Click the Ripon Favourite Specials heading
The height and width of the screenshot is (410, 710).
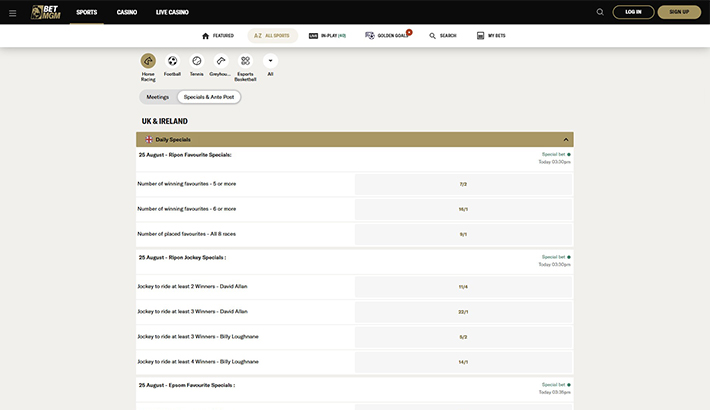coord(185,155)
